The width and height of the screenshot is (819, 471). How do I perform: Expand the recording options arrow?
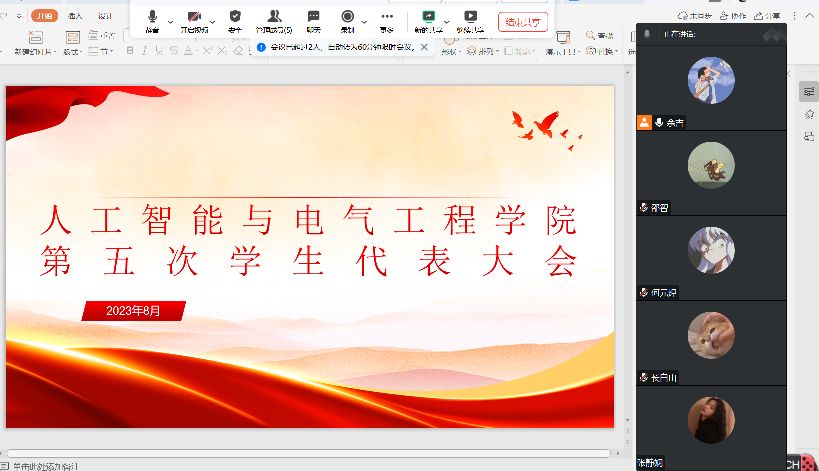(x=365, y=21)
